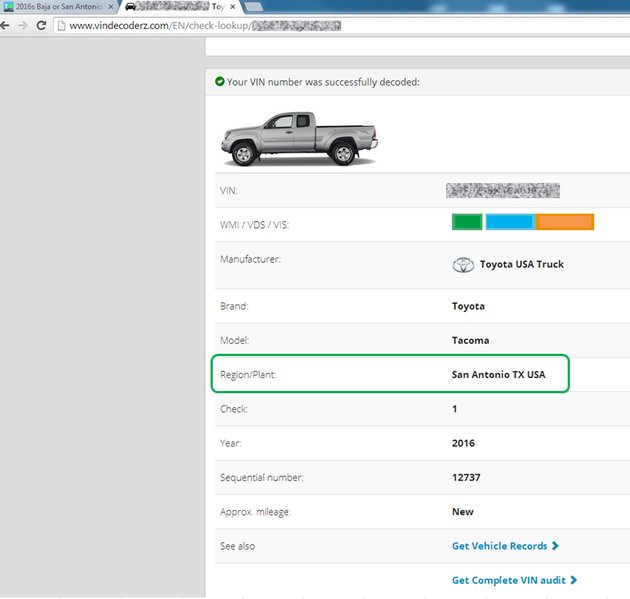The image size is (630, 599).
Task: Select the Check digit value '1'
Action: point(454,409)
